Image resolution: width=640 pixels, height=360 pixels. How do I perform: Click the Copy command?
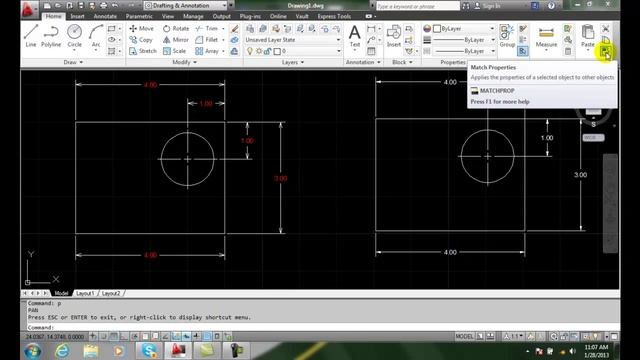pos(141,40)
